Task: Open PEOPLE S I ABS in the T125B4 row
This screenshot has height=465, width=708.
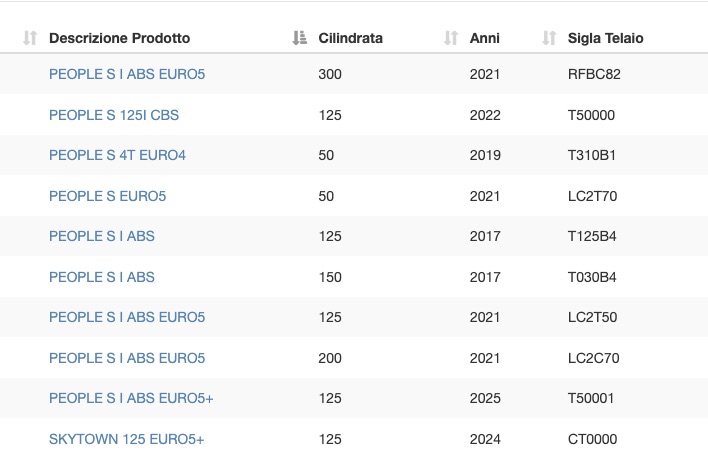Action: click(x=102, y=236)
